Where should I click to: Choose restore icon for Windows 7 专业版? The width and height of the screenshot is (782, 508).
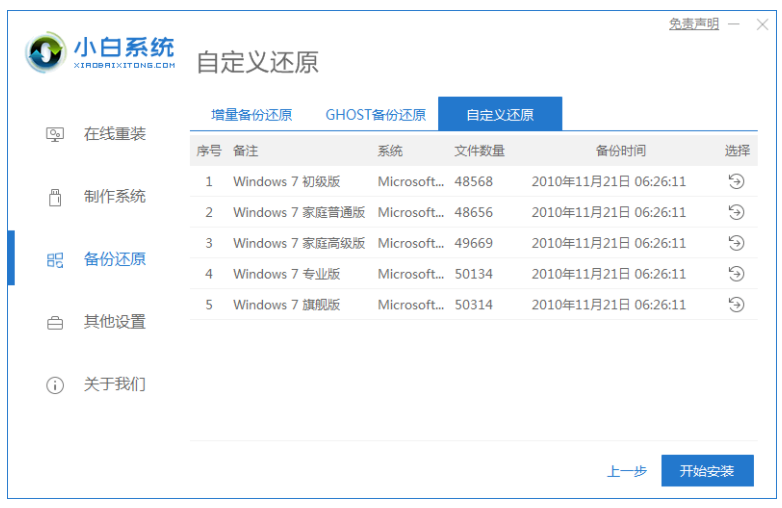pos(736,274)
